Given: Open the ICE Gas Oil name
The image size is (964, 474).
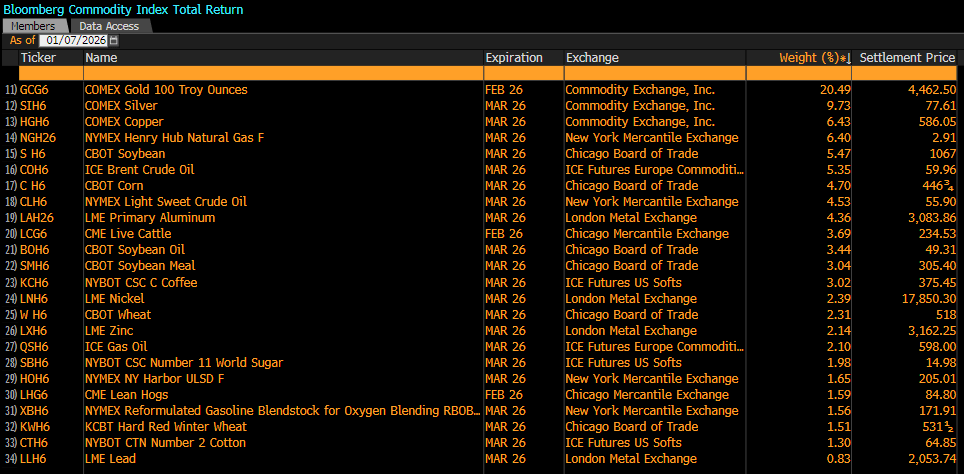Looking at the screenshot, I should tap(116, 347).
